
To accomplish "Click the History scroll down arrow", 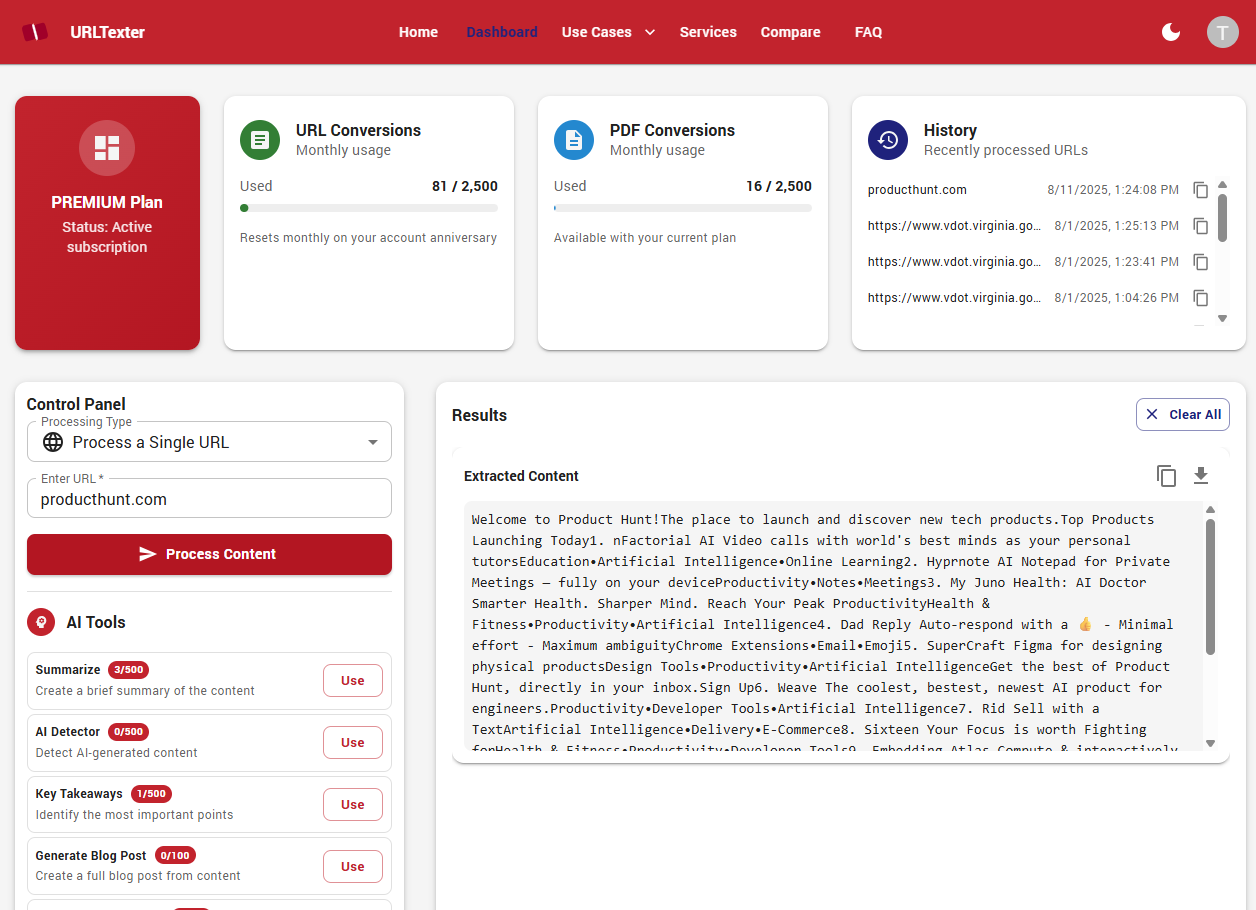I will click(1222, 318).
